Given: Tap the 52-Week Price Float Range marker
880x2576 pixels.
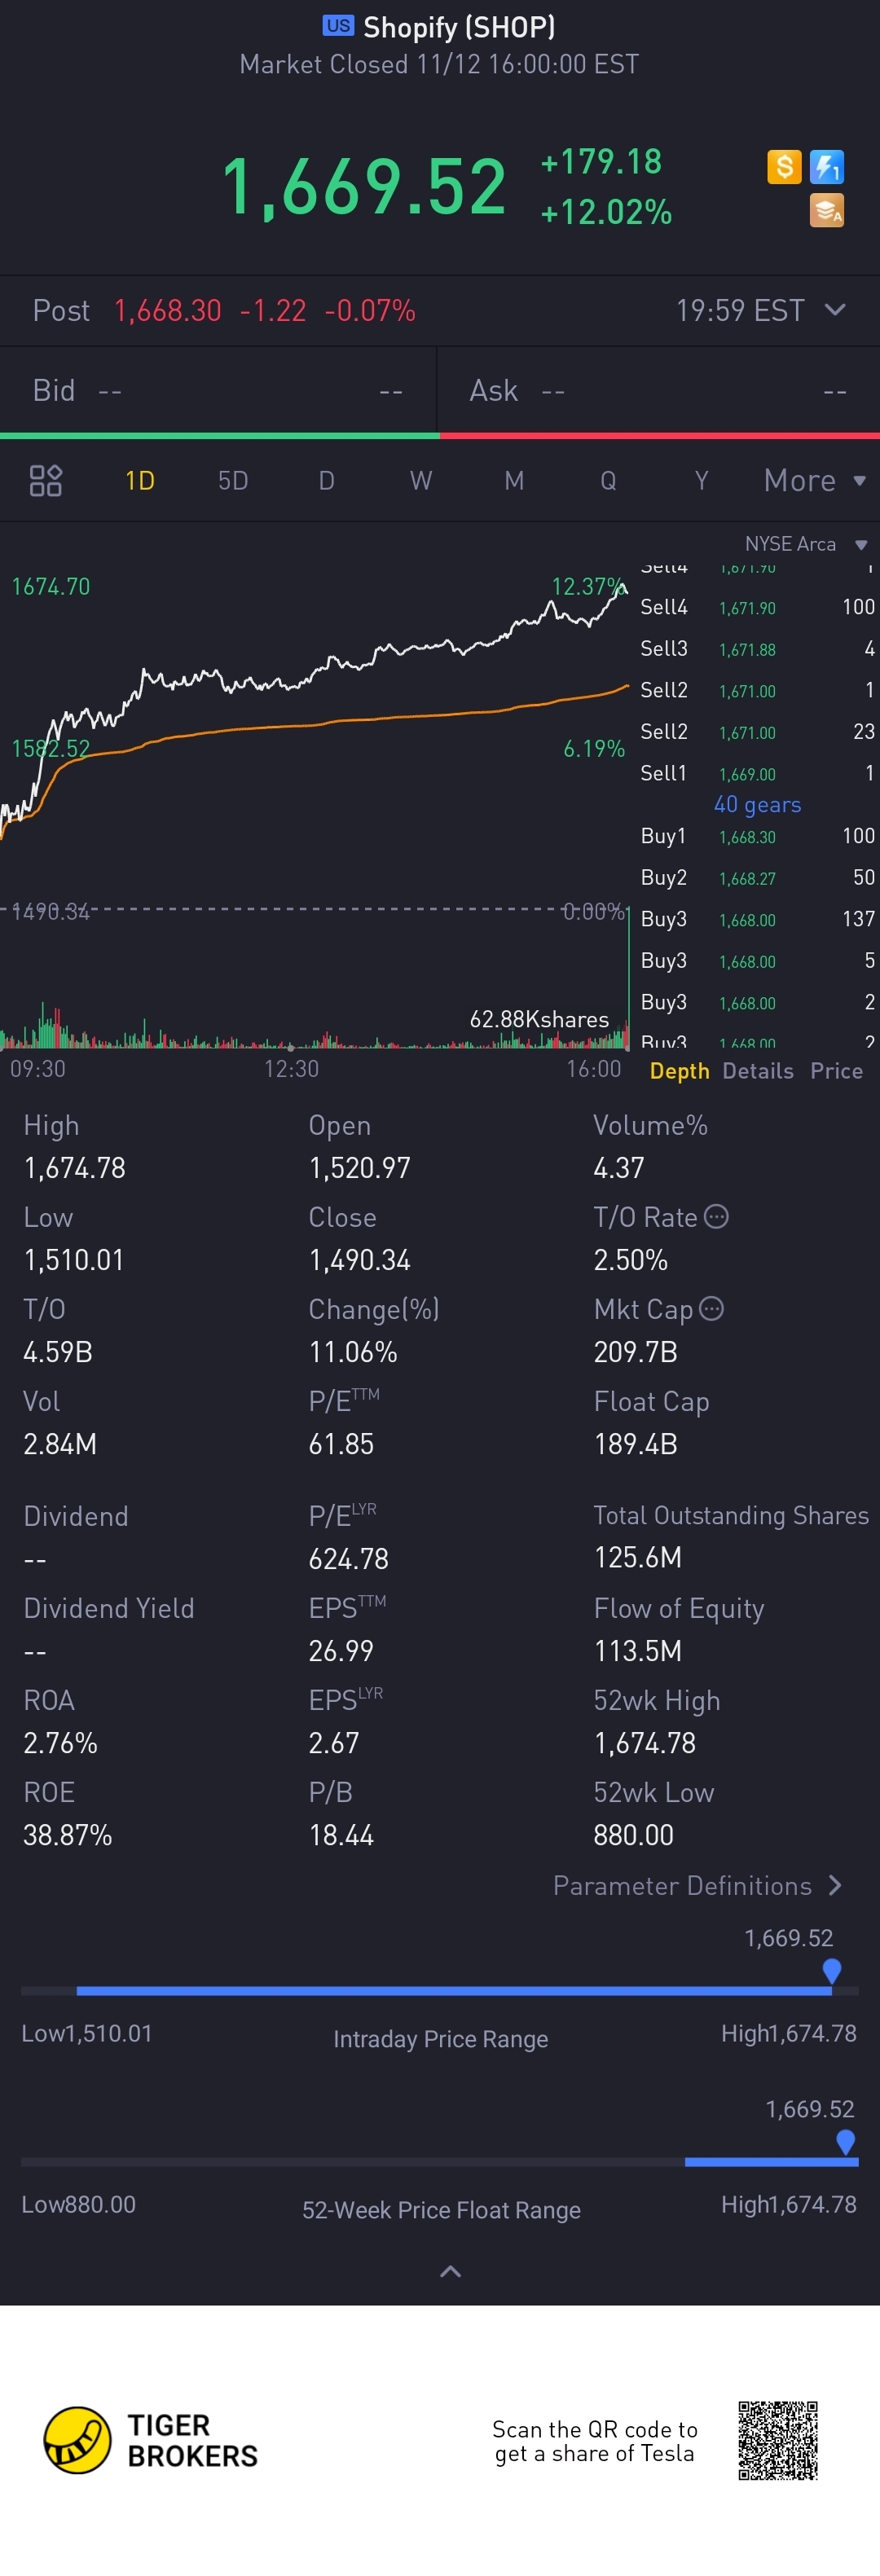Looking at the screenshot, I should (845, 2142).
